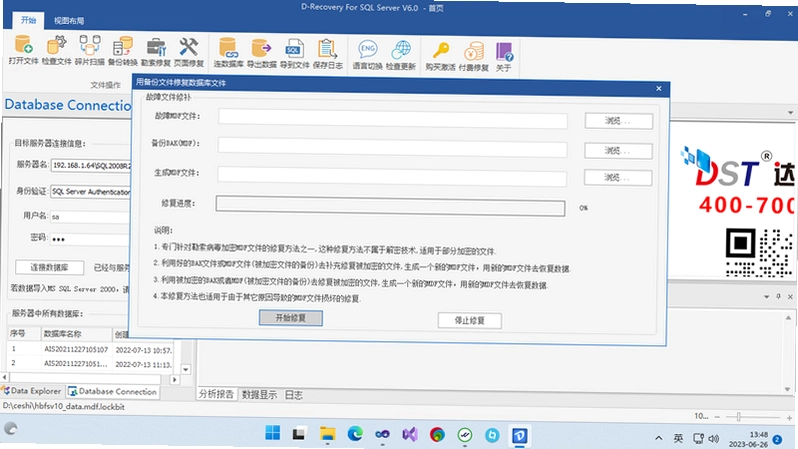Switch to the 数据显示 tab
Viewport: 798px width, 449px height.
tap(259, 395)
